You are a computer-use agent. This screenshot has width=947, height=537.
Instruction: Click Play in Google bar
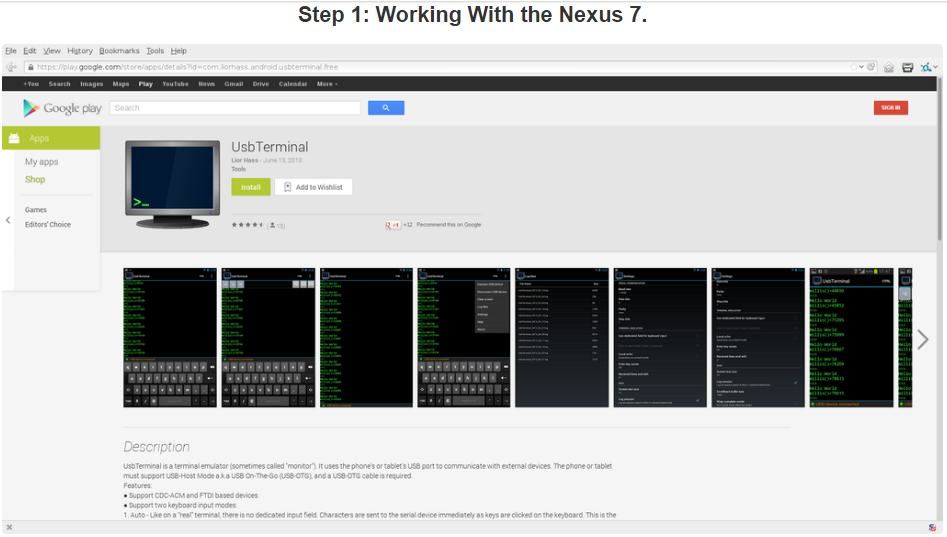pyautogui.click(x=146, y=84)
